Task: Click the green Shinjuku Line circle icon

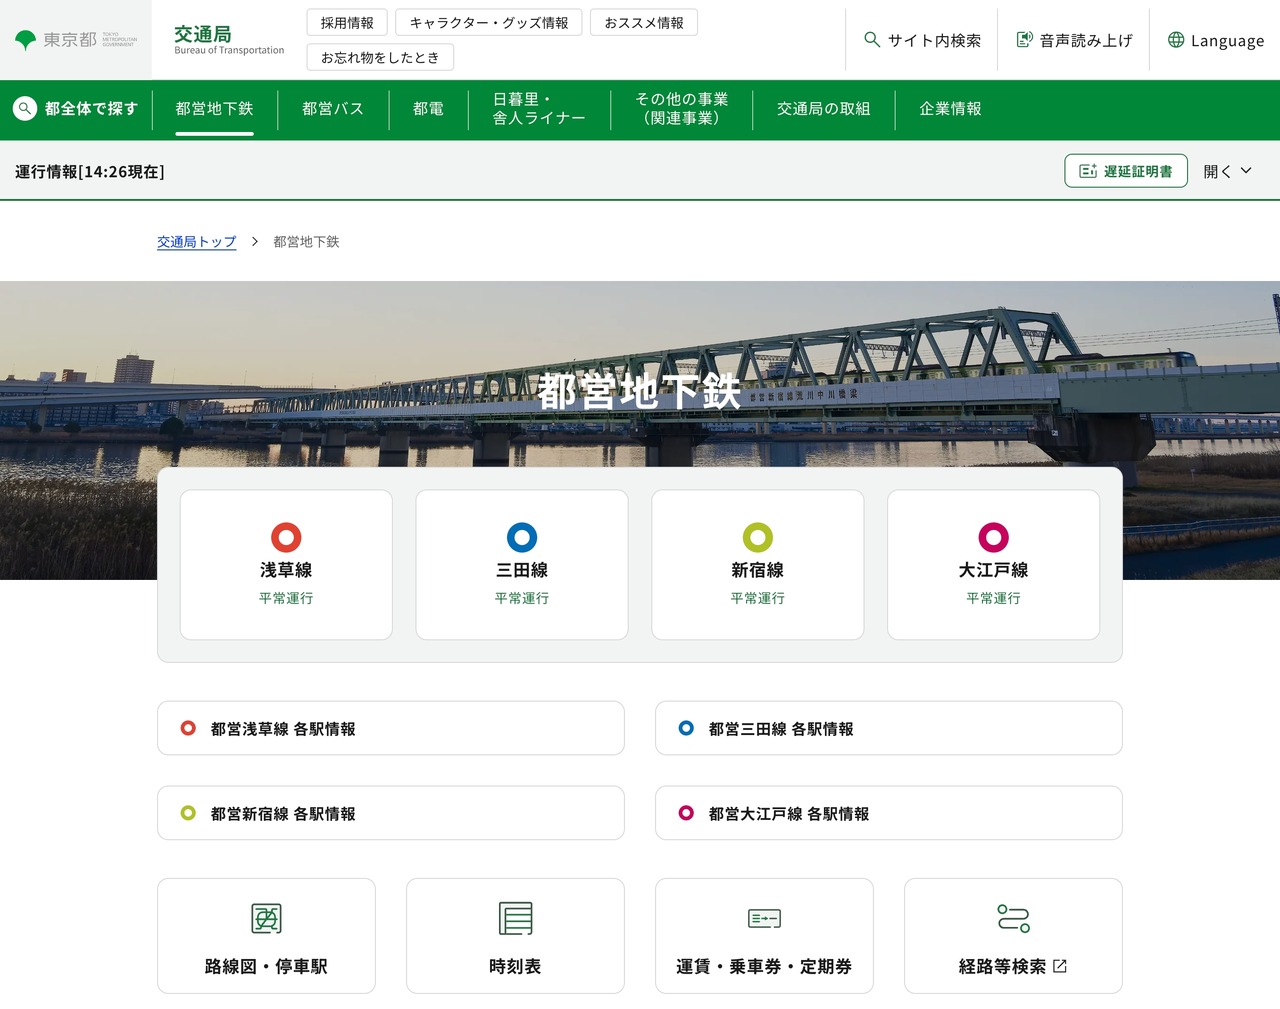Action: [x=758, y=538]
